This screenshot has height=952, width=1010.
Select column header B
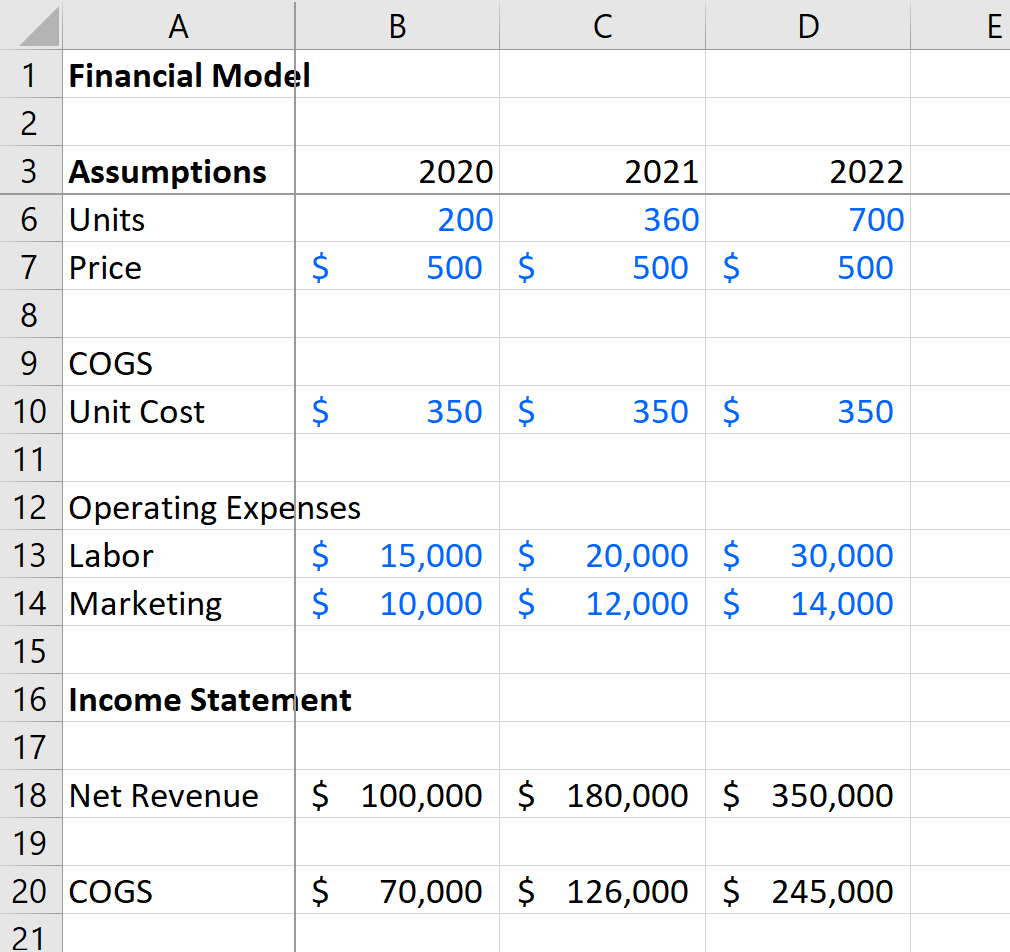[x=397, y=26]
